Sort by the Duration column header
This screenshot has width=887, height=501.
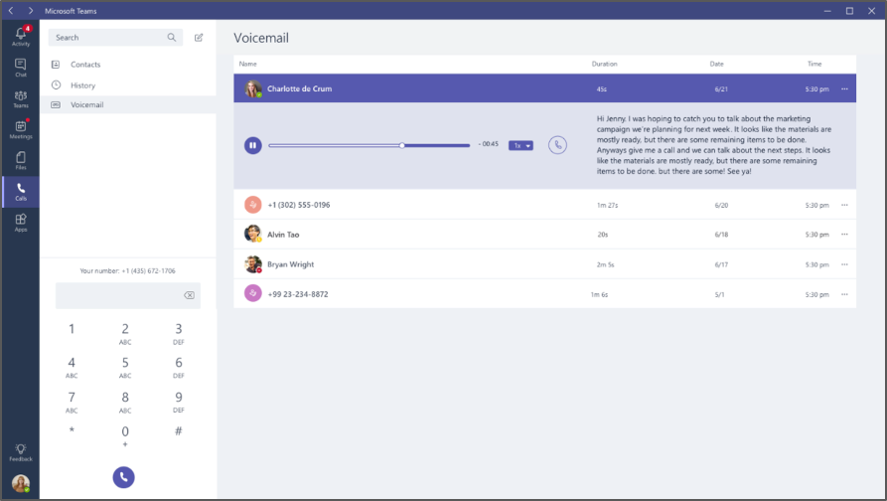coord(604,64)
